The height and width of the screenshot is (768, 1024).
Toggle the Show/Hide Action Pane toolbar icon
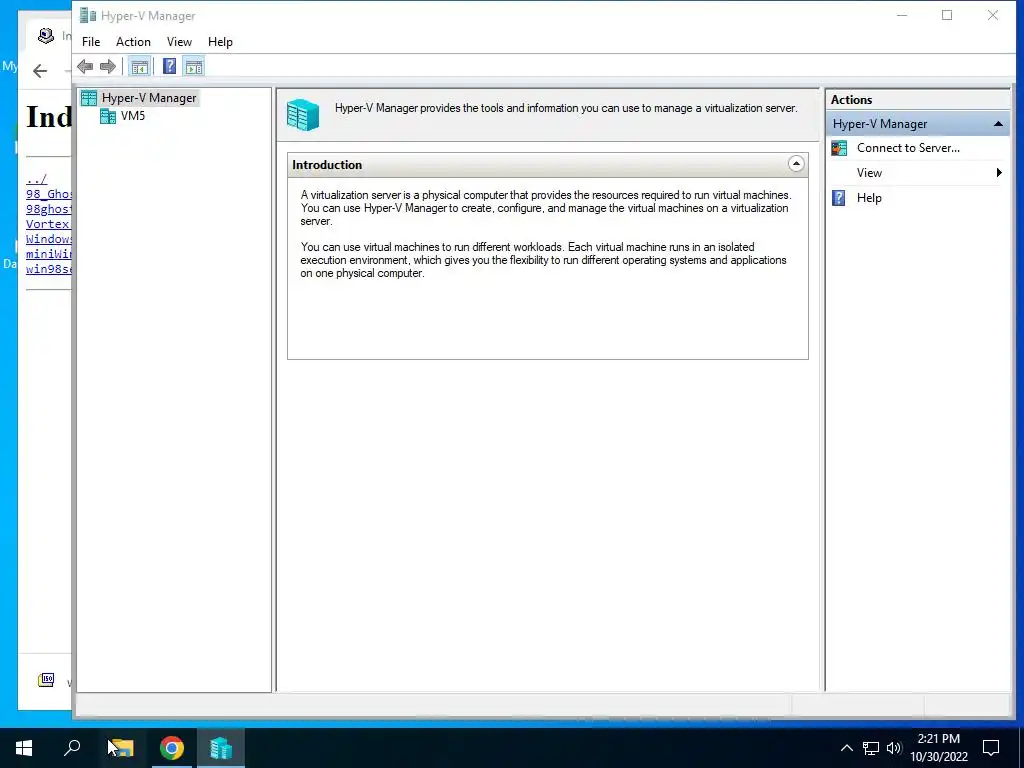pos(194,66)
